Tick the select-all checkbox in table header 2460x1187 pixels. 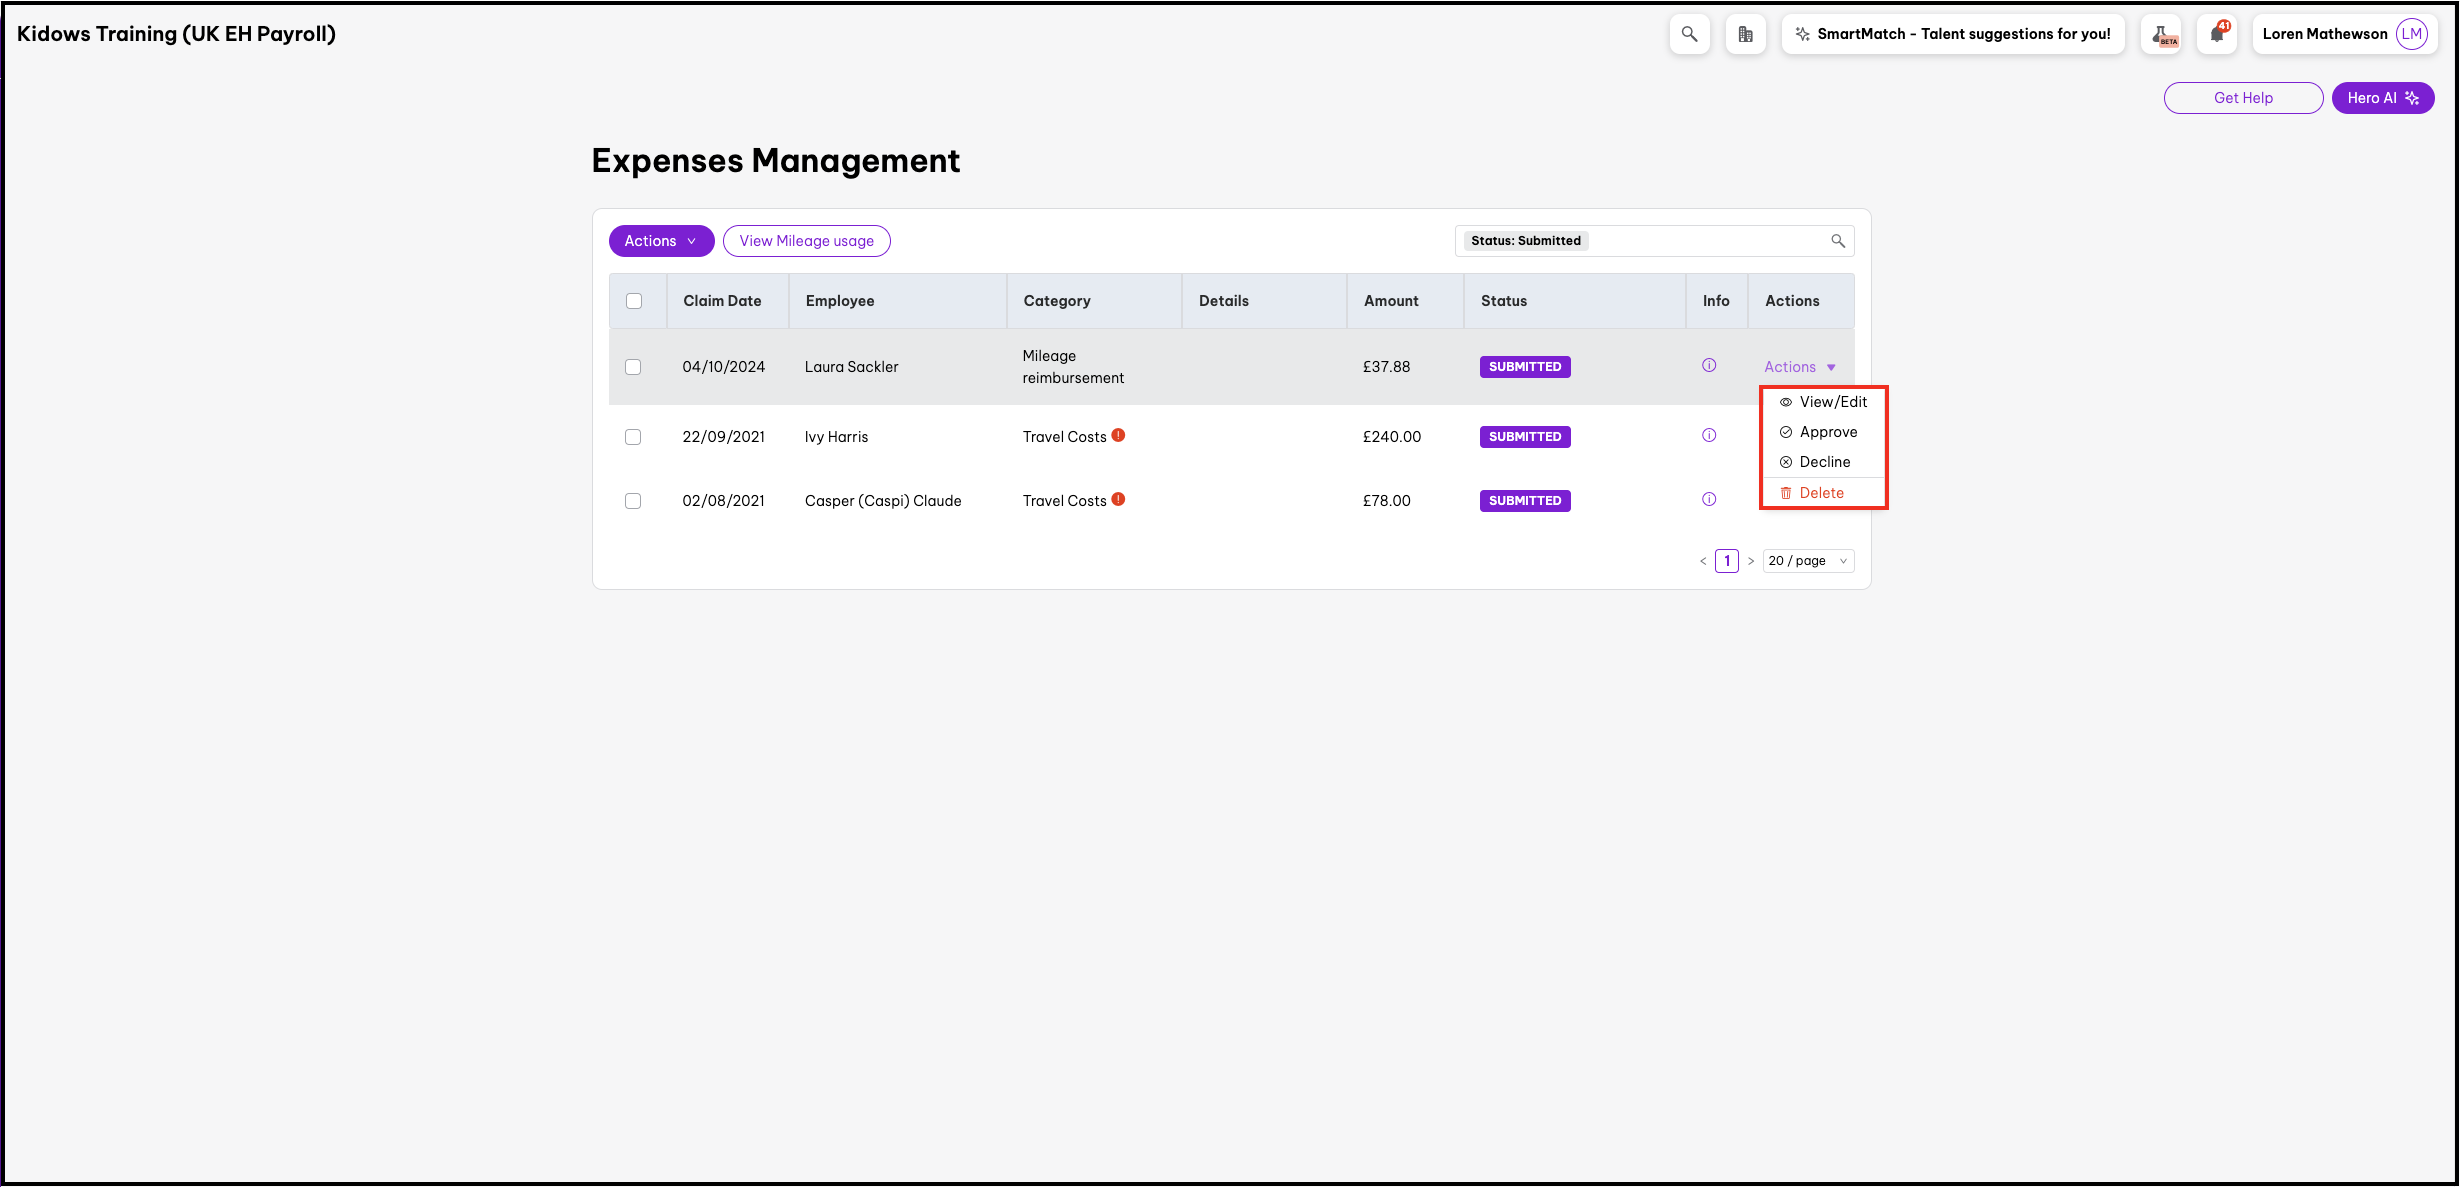point(634,301)
